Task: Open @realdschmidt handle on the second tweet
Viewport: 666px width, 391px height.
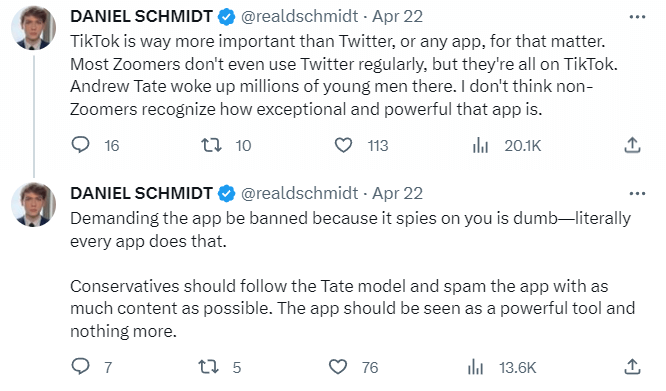Action: pyautogui.click(x=299, y=194)
